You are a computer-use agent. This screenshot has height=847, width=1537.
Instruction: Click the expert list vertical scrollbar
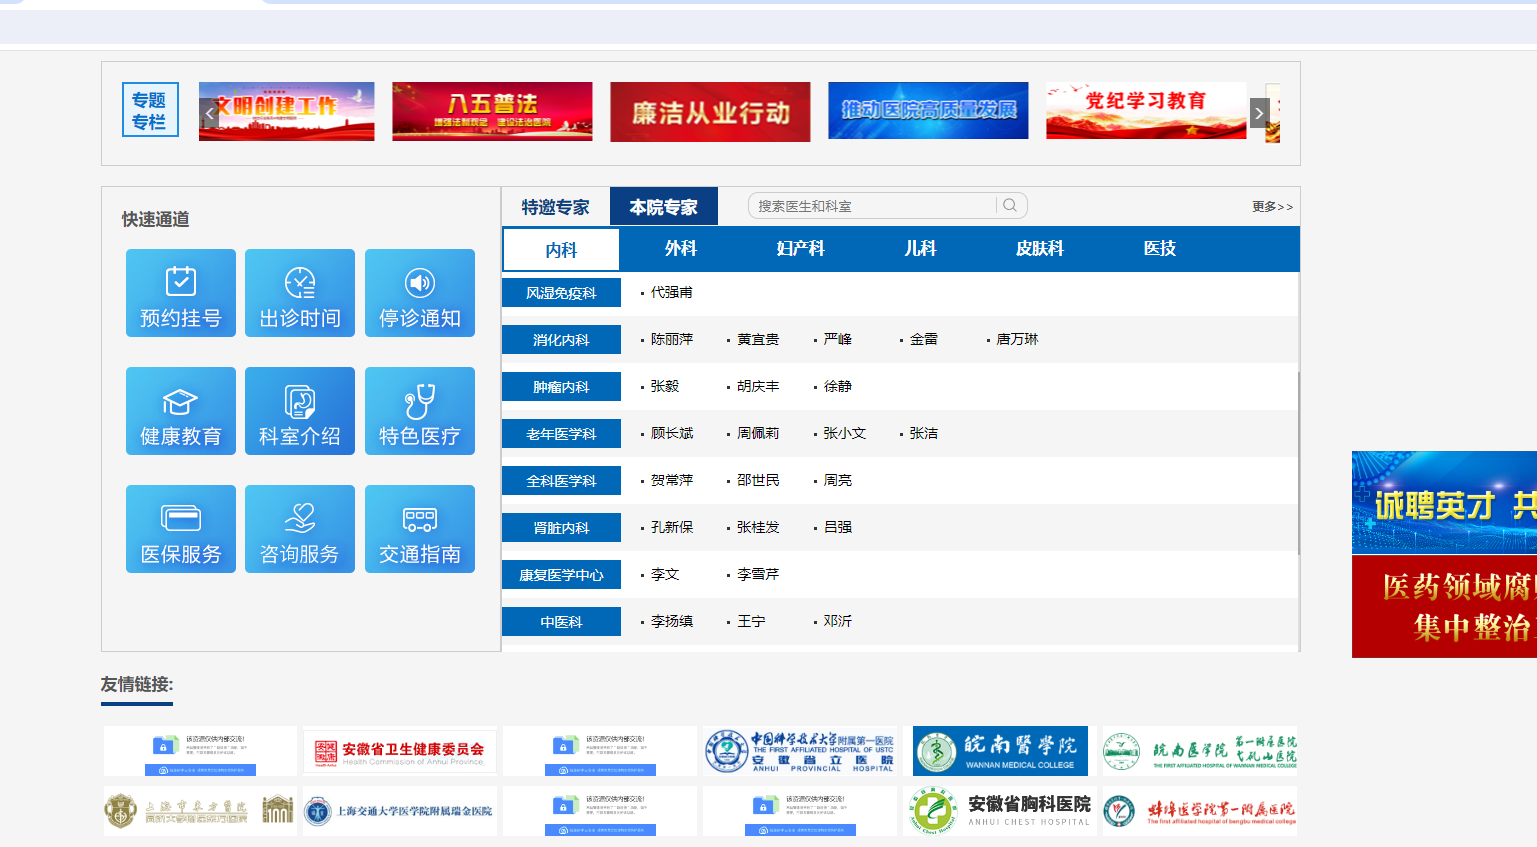point(1298,462)
